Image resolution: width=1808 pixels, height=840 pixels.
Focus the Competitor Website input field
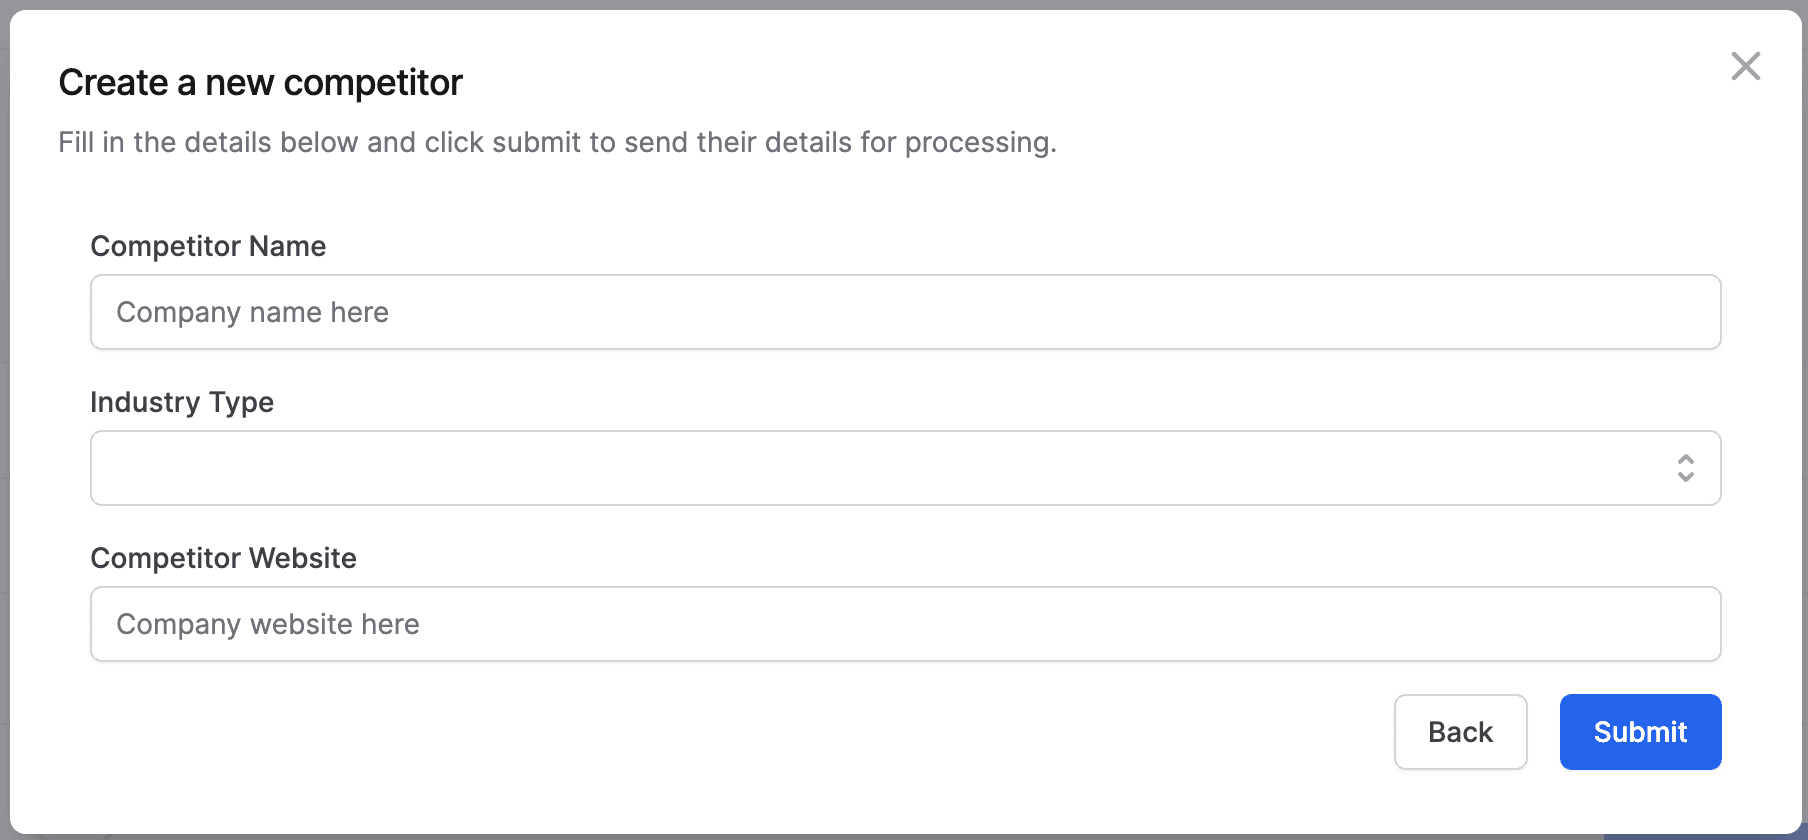coord(905,624)
